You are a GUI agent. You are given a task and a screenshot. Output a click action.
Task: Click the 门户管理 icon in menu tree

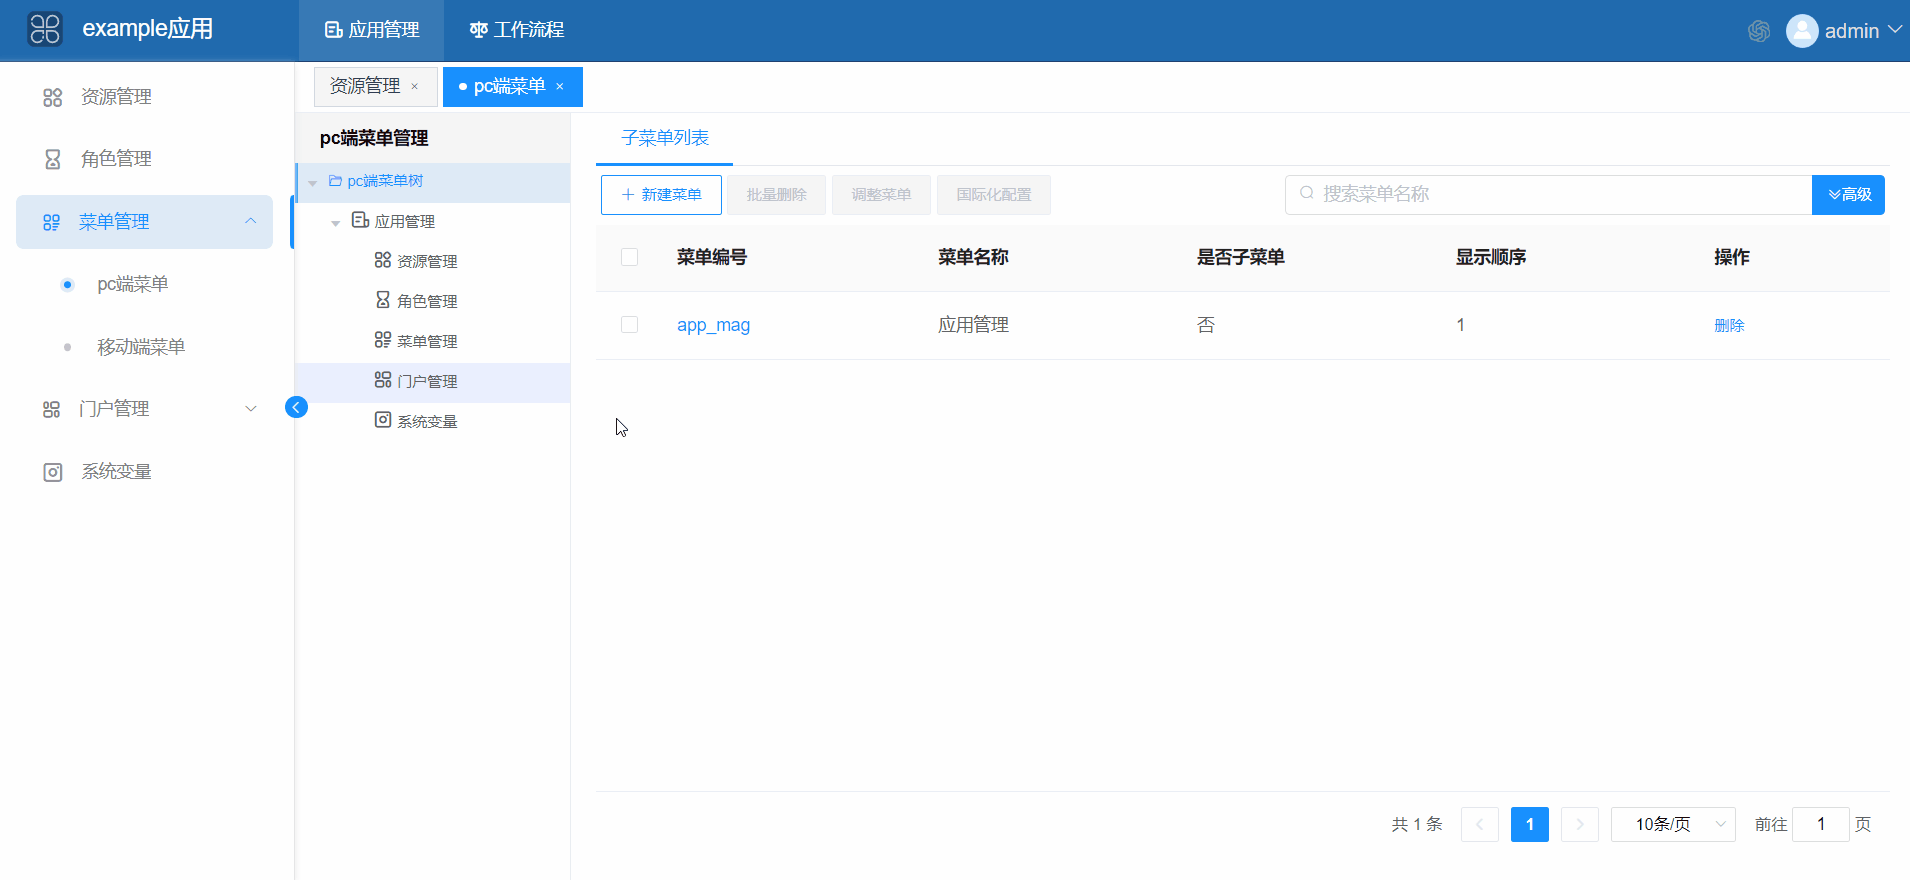[x=383, y=380]
